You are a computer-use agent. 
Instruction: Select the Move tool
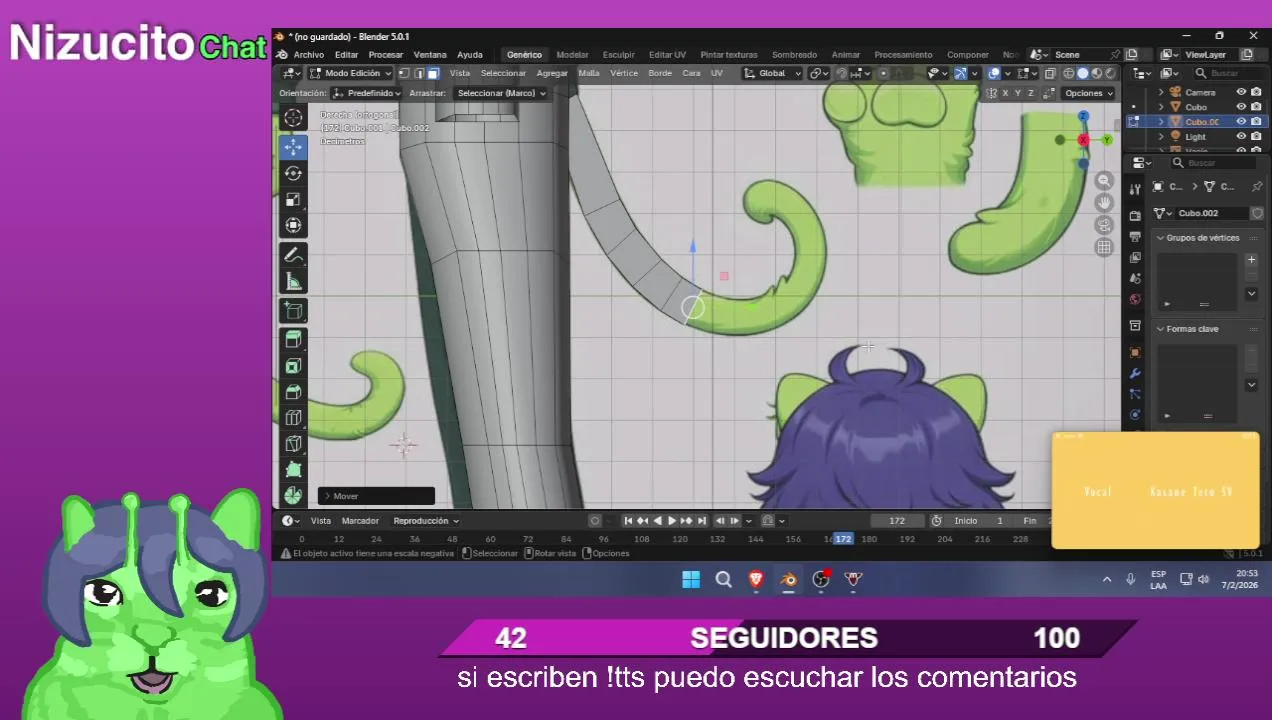tap(293, 147)
